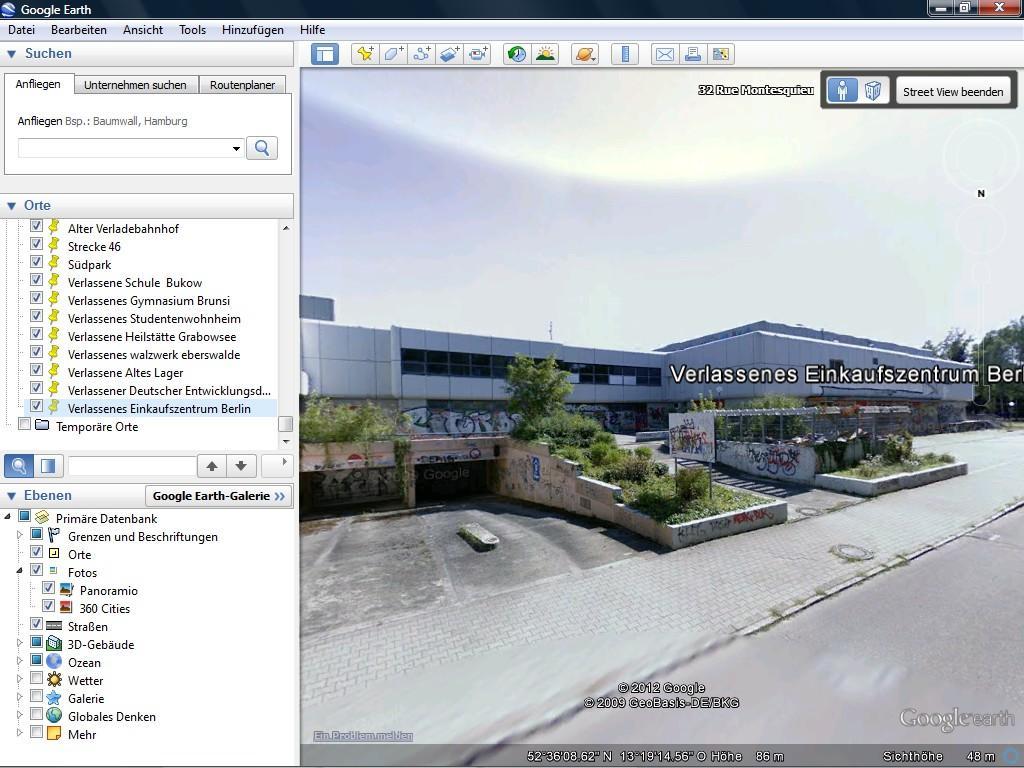Collapse the Orte panel
This screenshot has width=1024, height=768.
click(11, 206)
